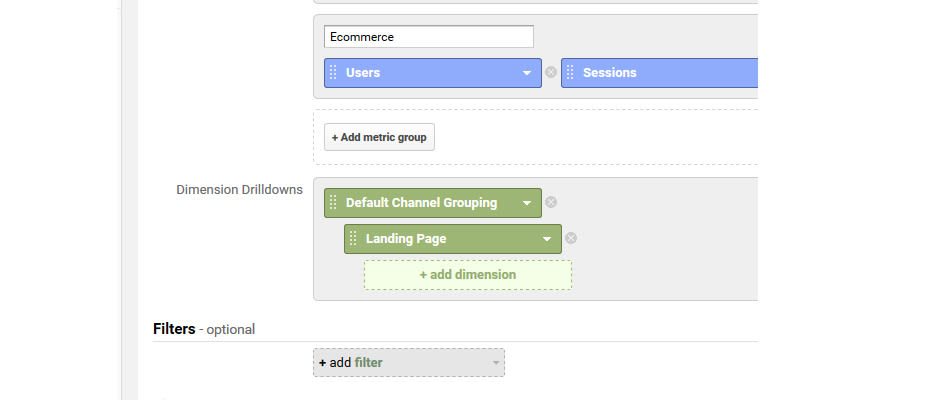Expand the Default Channel Grouping dropdown arrow
Image resolution: width=950 pixels, height=400 pixels.
click(x=526, y=203)
